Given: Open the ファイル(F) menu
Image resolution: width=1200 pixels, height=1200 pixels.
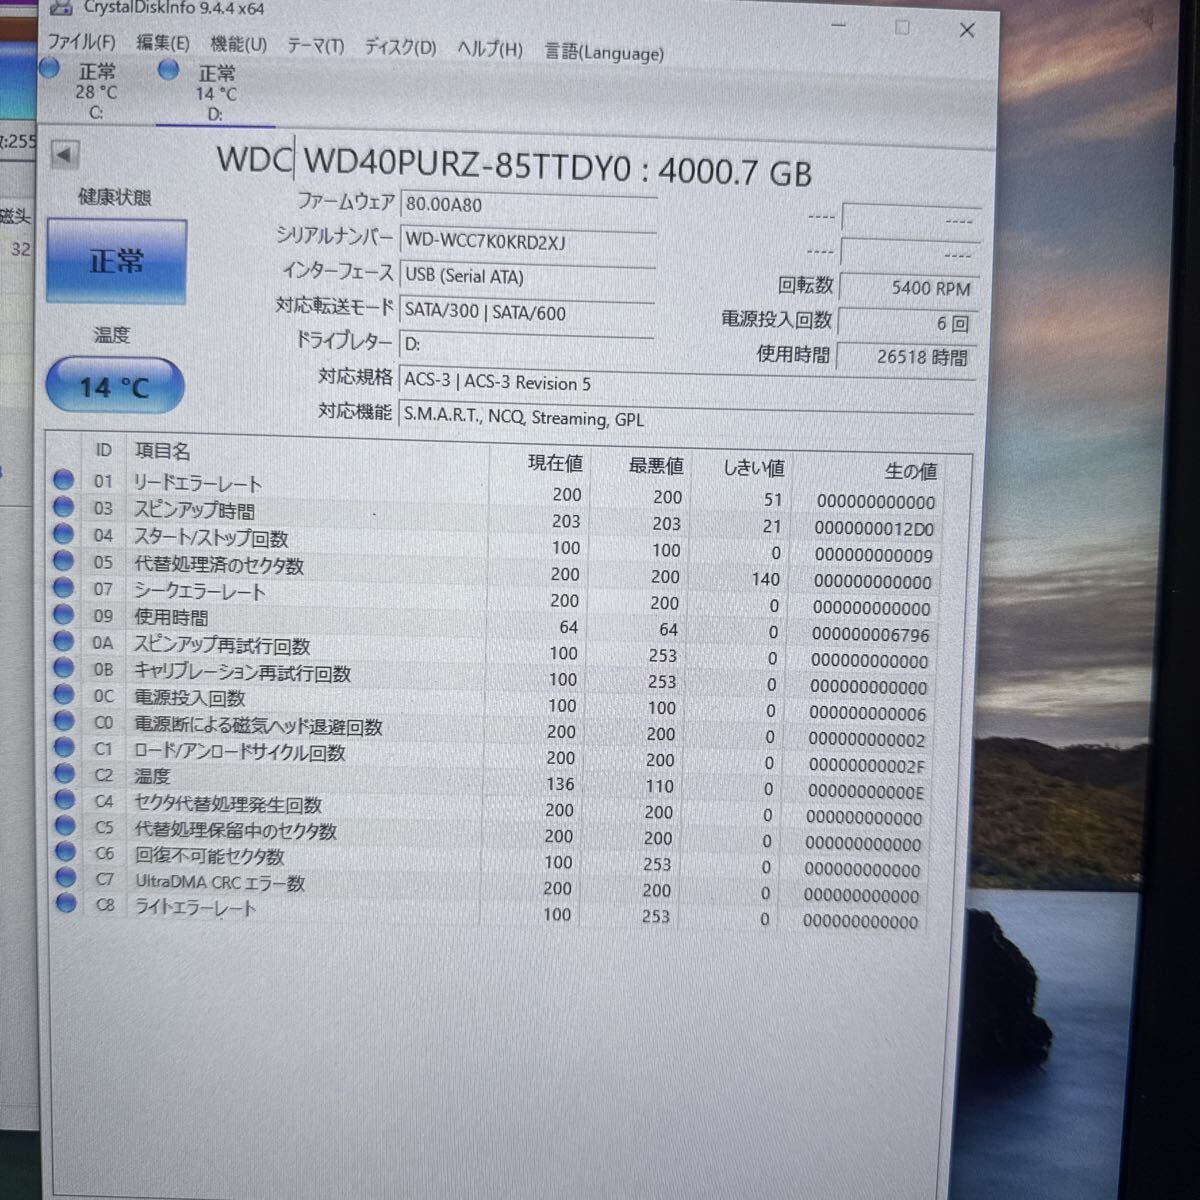Looking at the screenshot, I should pyautogui.click(x=81, y=42).
